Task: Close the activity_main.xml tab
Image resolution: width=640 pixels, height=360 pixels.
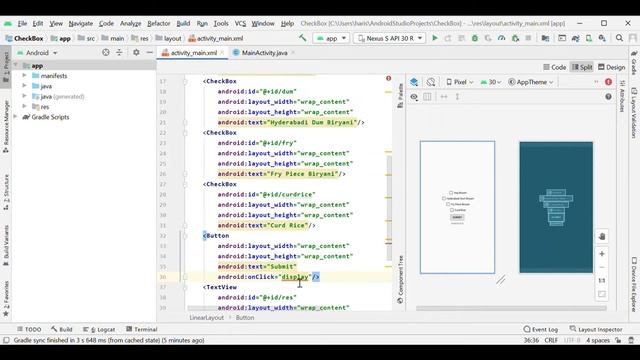Action: (222, 53)
